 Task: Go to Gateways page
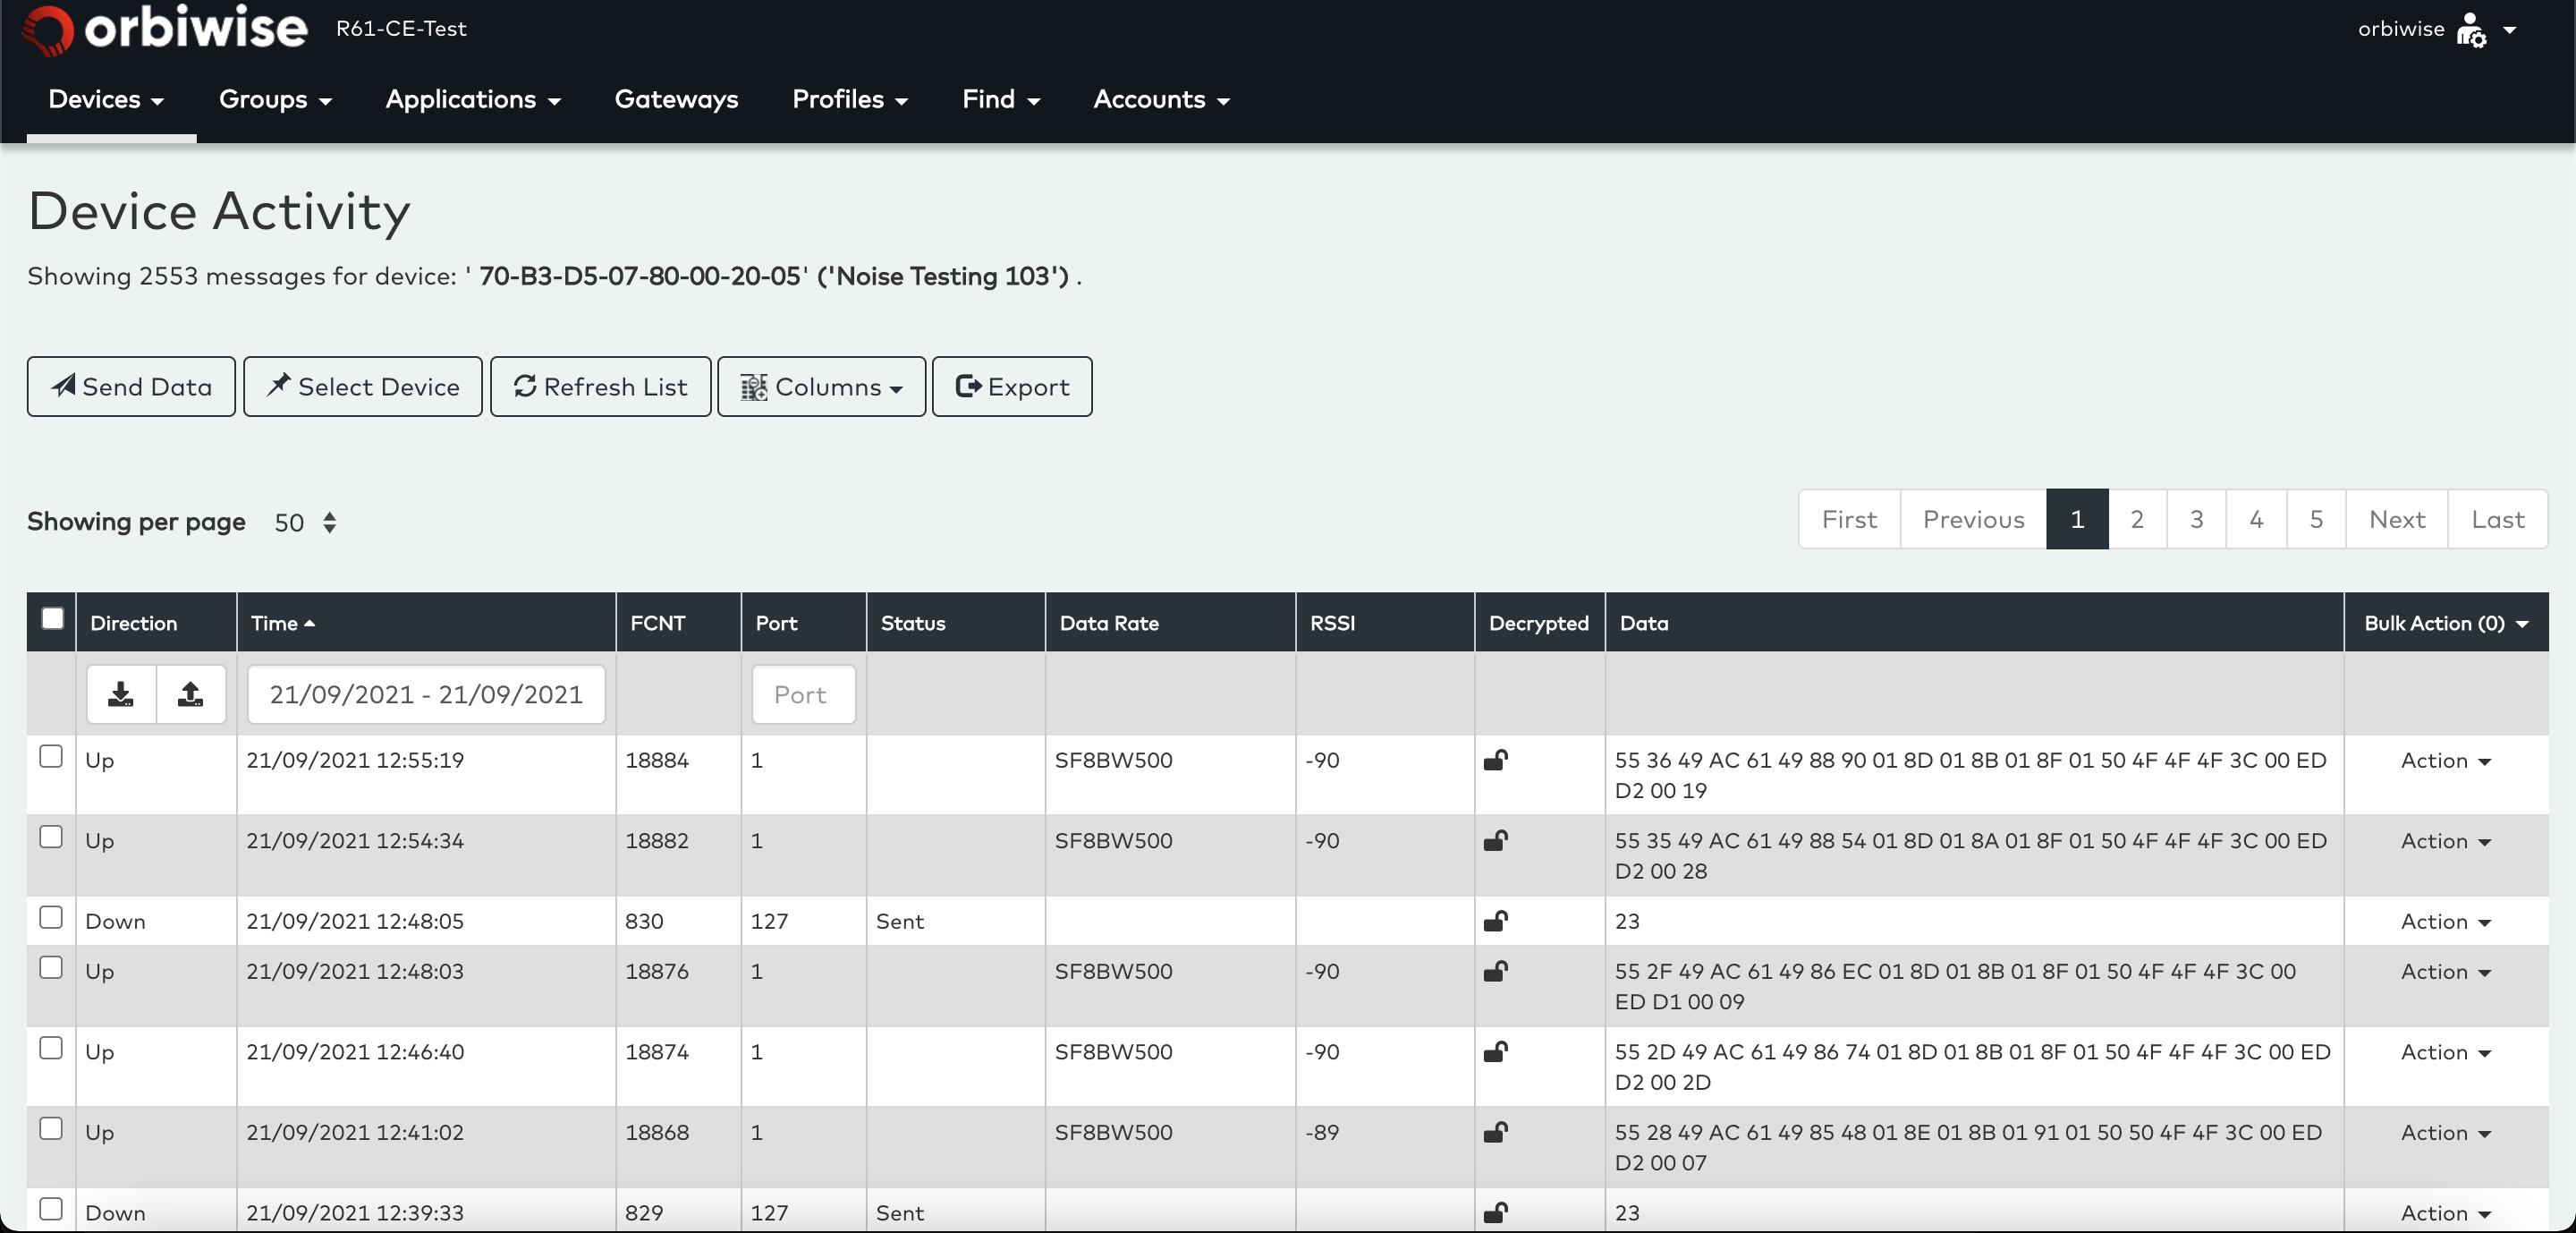[676, 99]
